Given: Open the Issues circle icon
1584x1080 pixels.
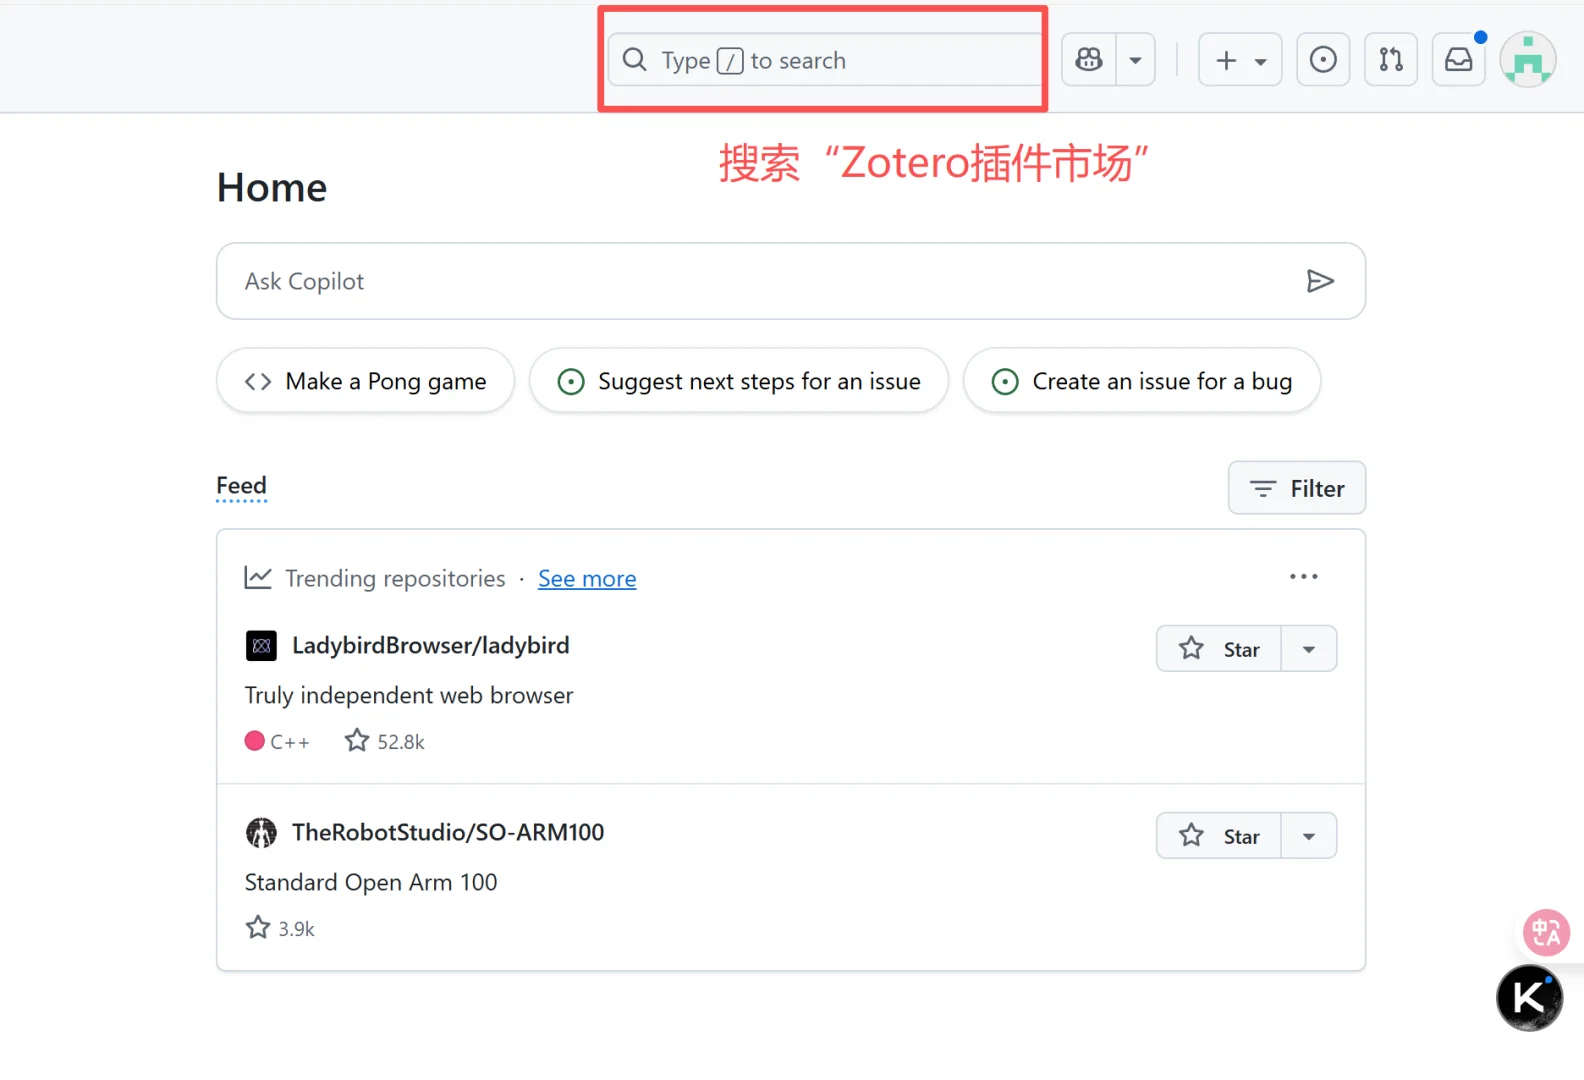Looking at the screenshot, I should pyautogui.click(x=1323, y=60).
